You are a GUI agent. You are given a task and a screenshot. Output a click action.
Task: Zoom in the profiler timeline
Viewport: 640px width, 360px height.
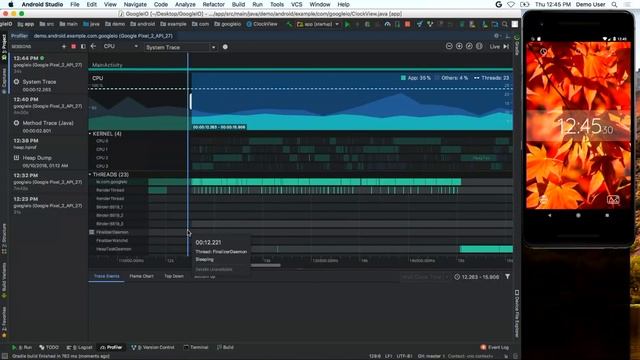[x=459, y=47]
